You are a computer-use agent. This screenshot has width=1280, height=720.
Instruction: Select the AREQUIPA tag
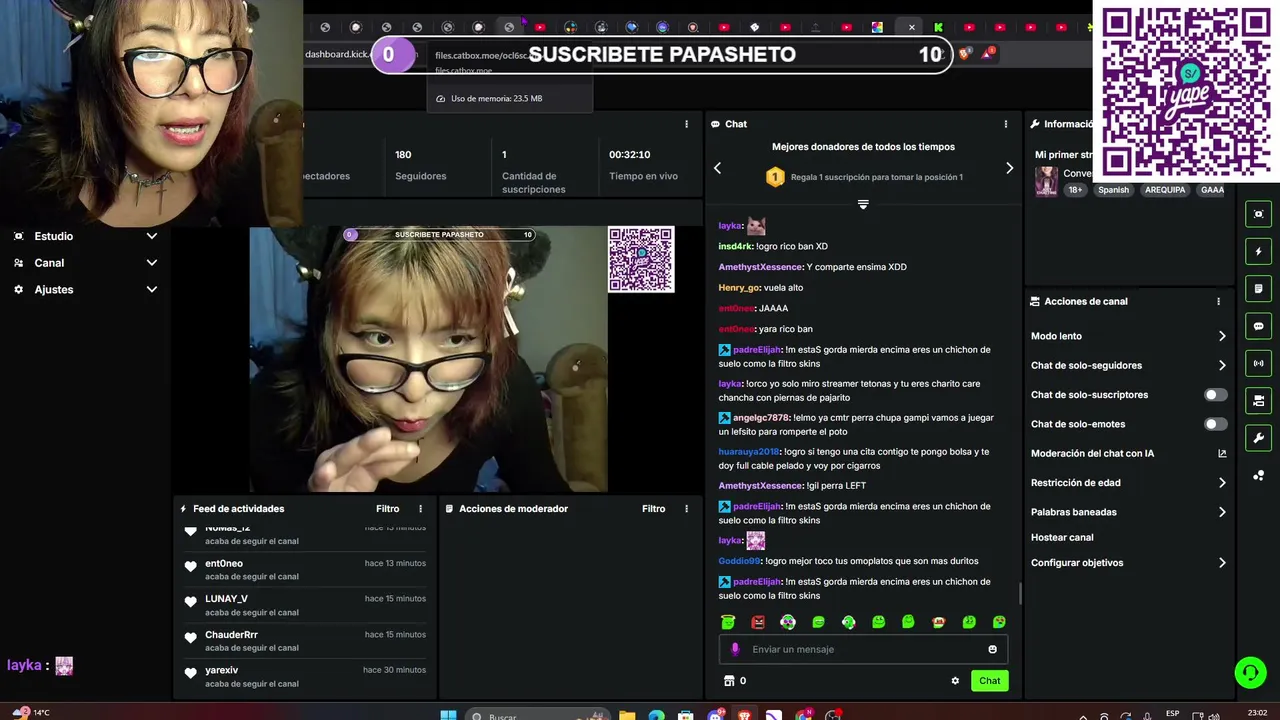point(1165,190)
